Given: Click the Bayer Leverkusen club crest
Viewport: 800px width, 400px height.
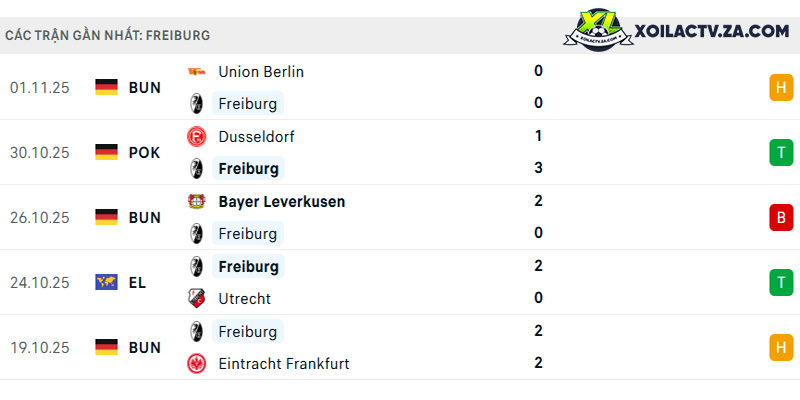Looking at the screenshot, I should click(196, 202).
